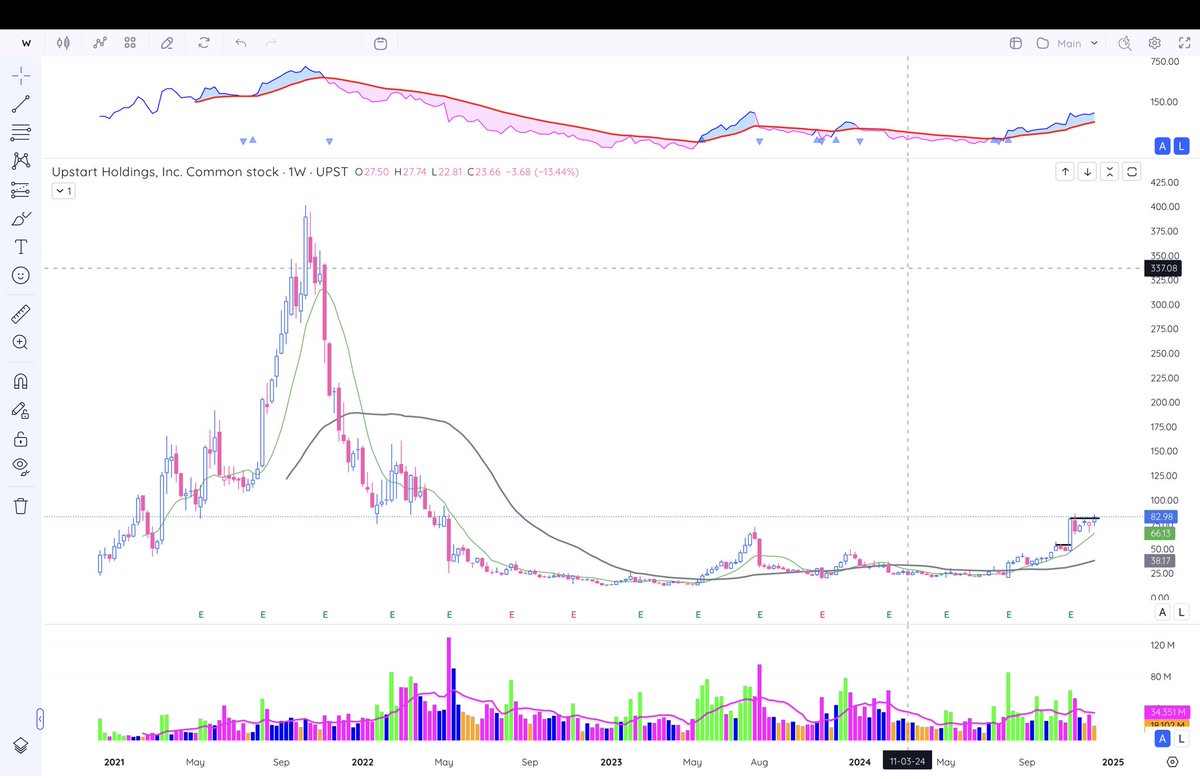The image size is (1200, 779).
Task: Collapse the price pane
Action: click(x=1109, y=172)
